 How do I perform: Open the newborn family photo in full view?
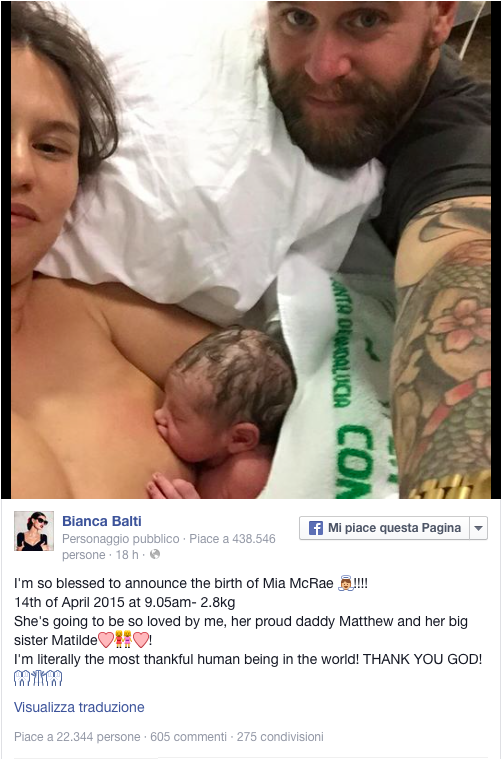(251, 249)
